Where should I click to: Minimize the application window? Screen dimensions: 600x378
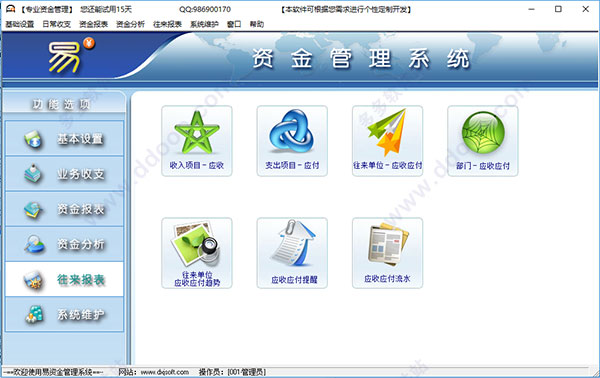click(531, 9)
